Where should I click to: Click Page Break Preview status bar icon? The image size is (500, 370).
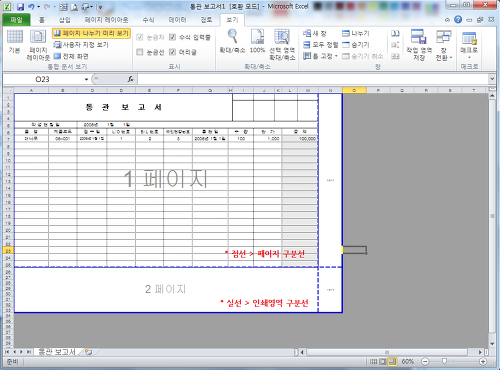coord(392,361)
